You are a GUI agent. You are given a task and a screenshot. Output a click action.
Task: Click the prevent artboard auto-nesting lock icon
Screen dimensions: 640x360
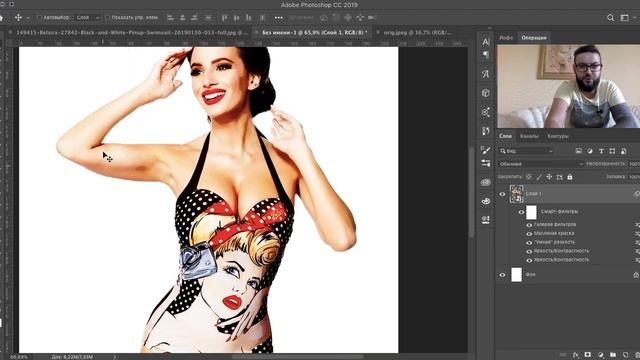click(x=560, y=177)
